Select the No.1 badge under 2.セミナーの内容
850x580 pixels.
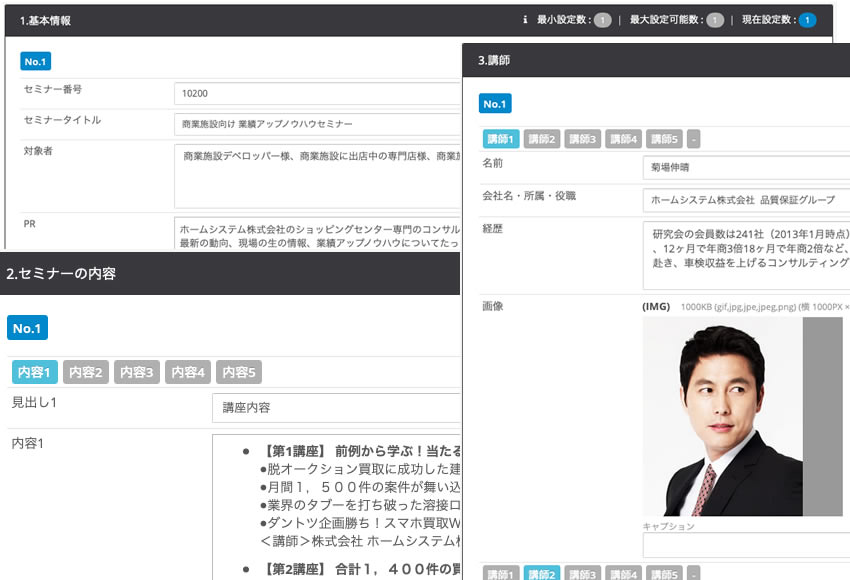(x=27, y=328)
